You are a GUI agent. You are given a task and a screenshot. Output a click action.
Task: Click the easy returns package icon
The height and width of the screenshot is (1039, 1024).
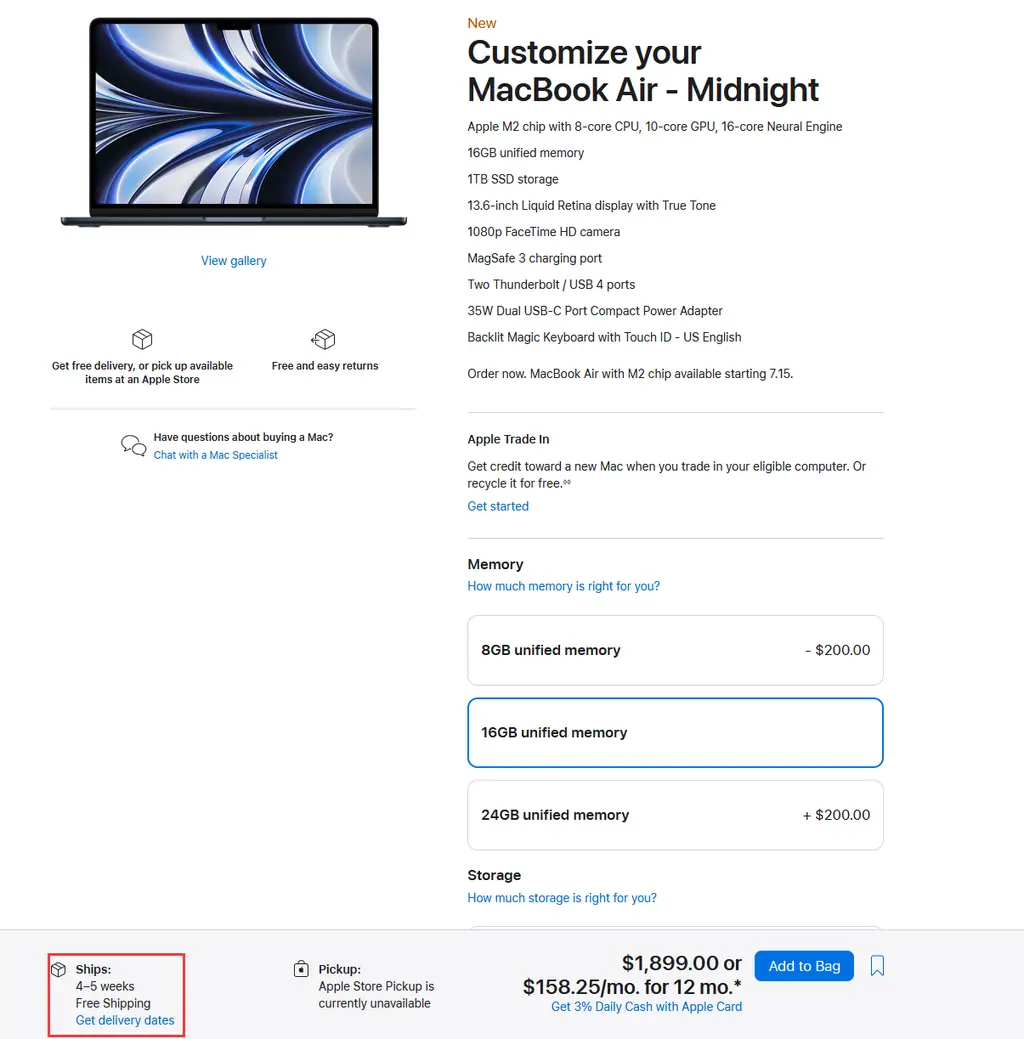point(323,339)
